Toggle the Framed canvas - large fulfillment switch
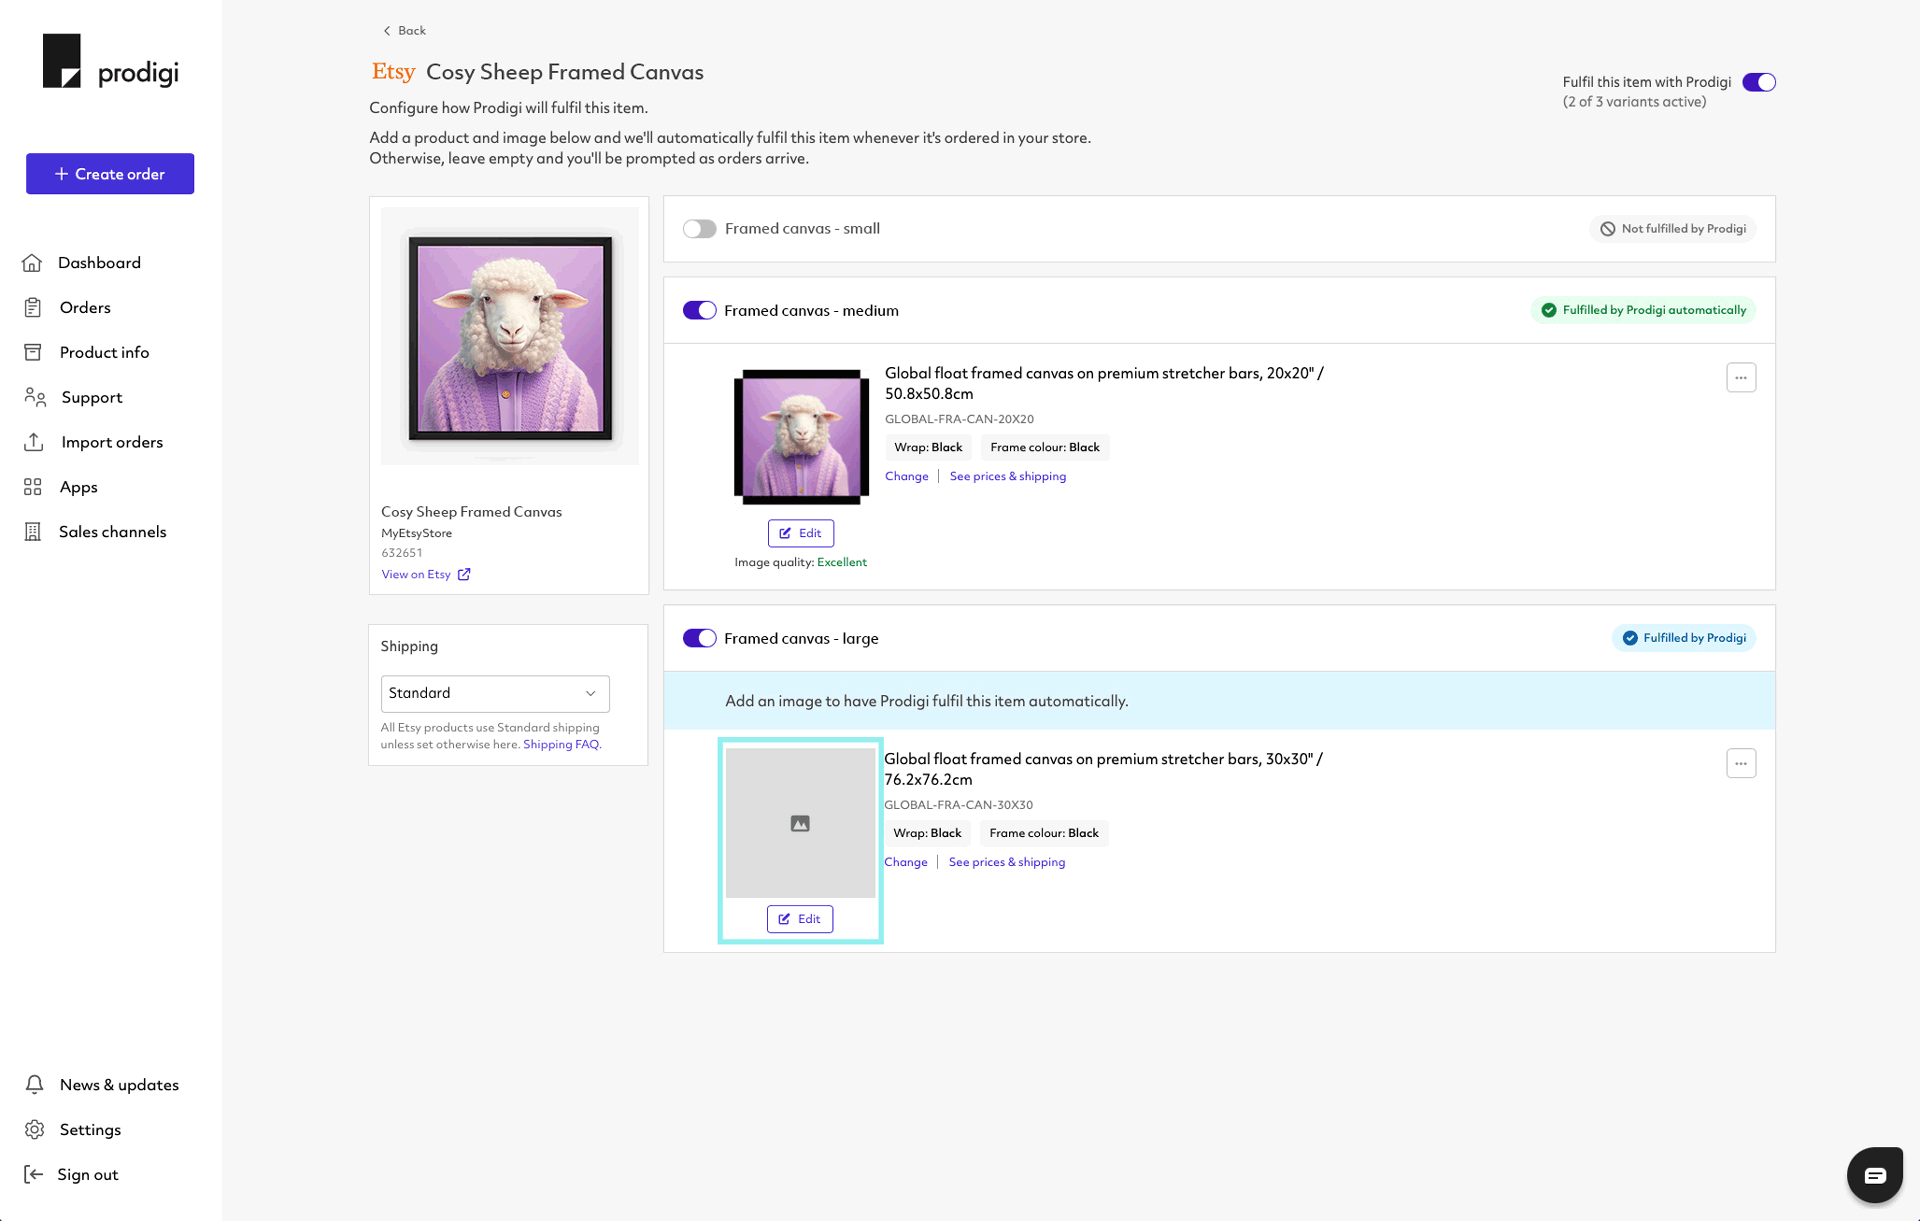The width and height of the screenshot is (1920, 1221). (x=698, y=638)
